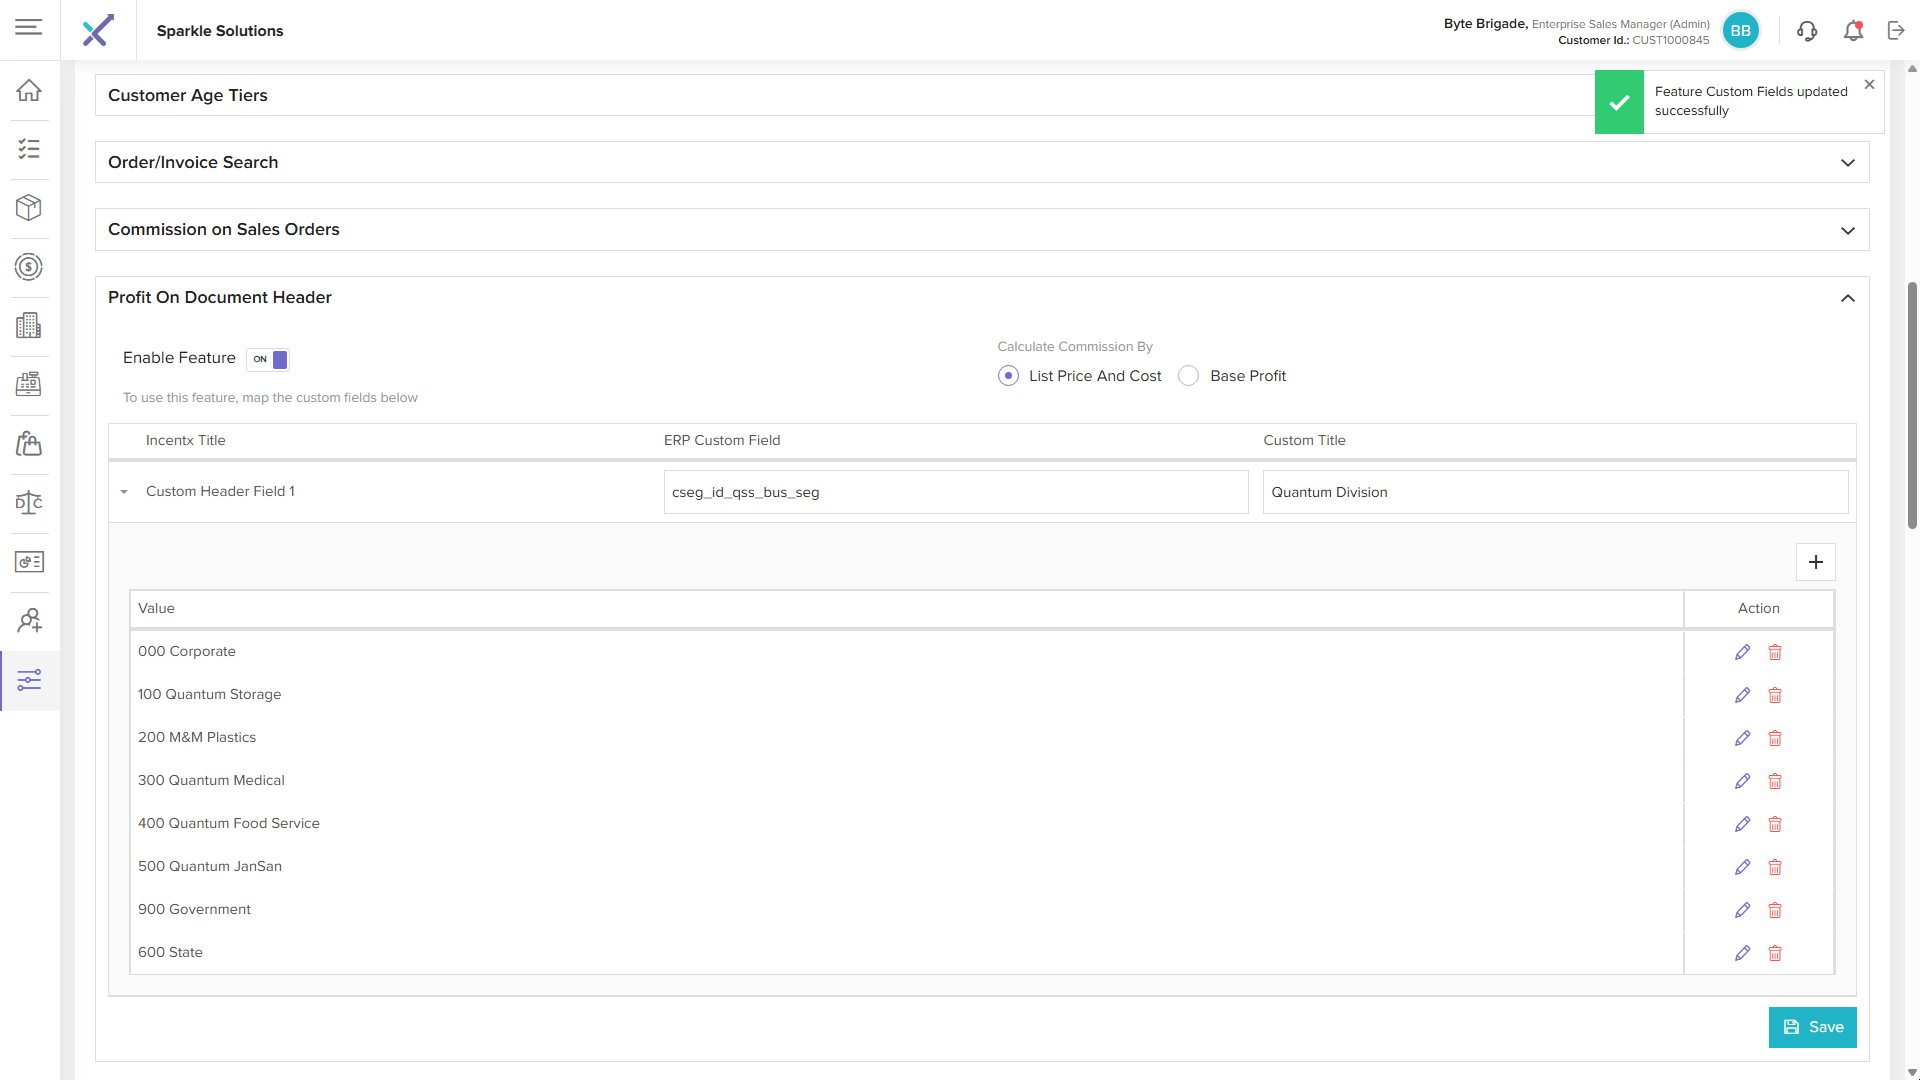Expand Commission on Sales Orders section
Viewport: 1920px width, 1080px height.
pyautogui.click(x=1847, y=230)
